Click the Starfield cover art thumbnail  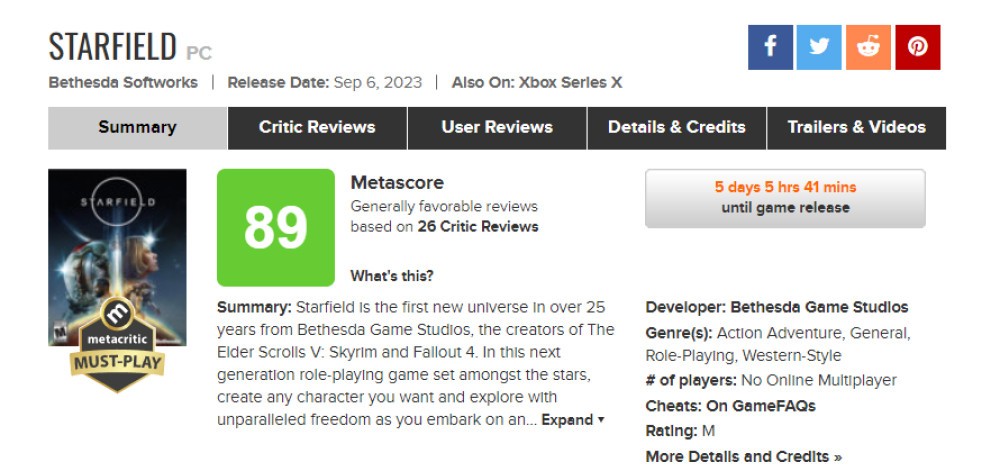pos(117,257)
